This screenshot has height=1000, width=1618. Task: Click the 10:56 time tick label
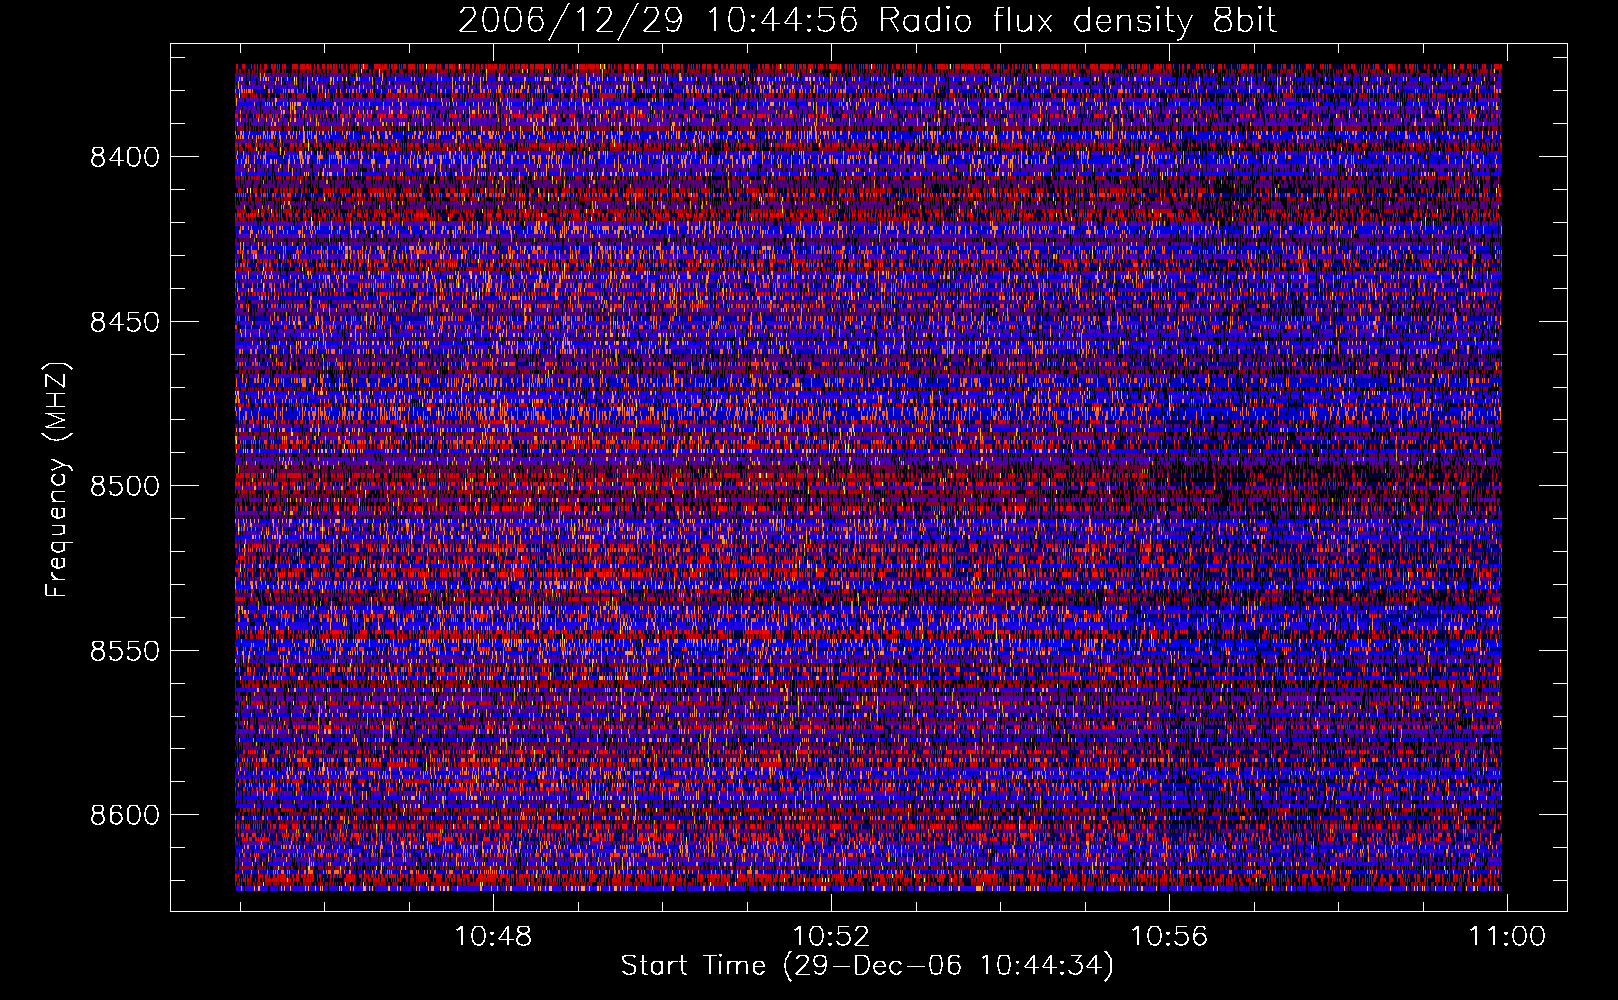tap(1169, 937)
